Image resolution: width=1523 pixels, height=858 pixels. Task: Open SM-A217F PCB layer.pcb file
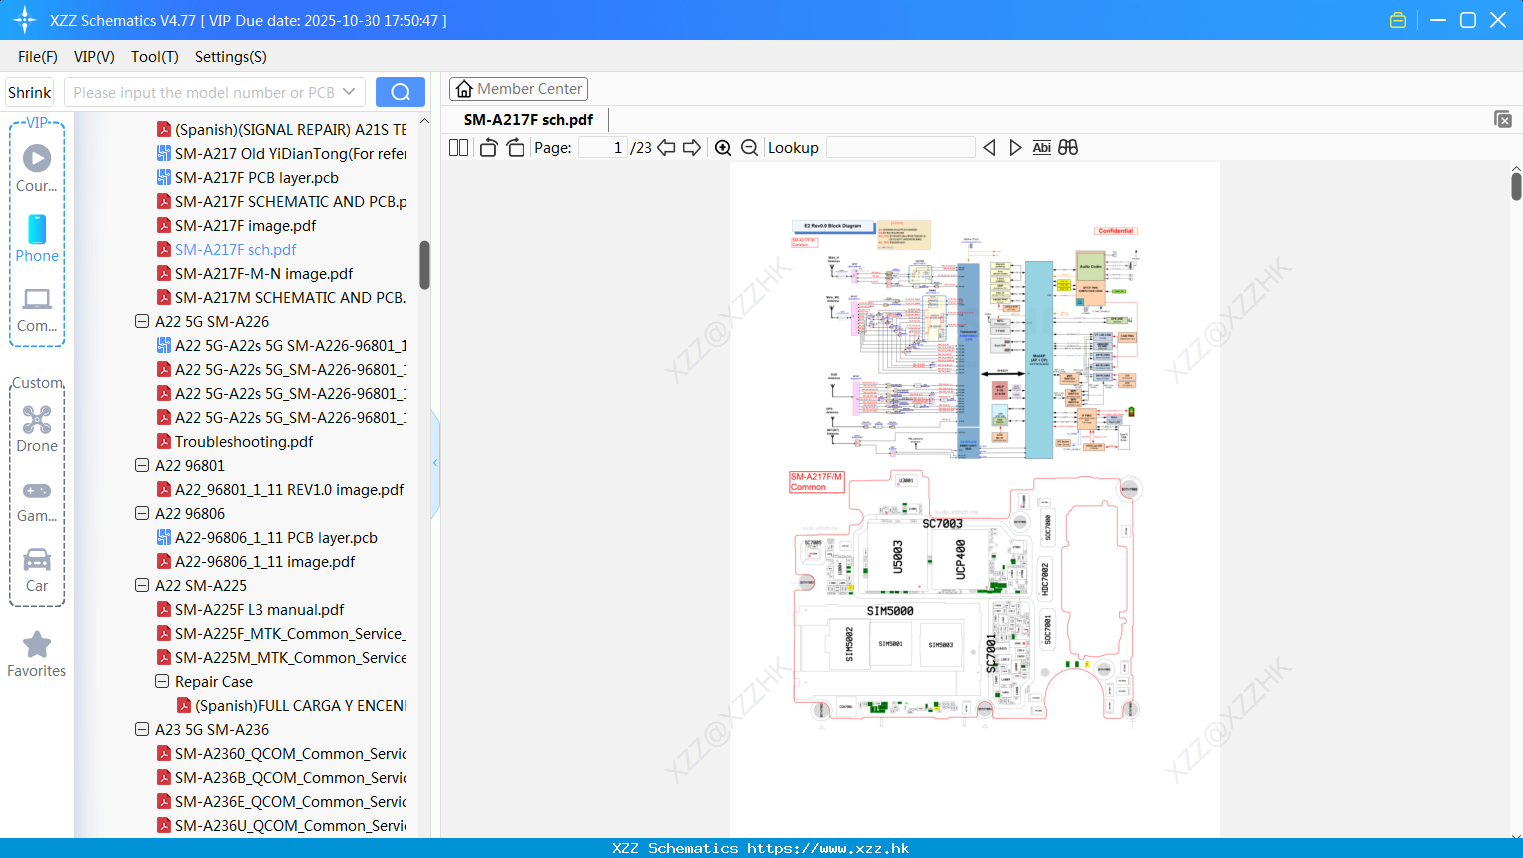click(x=257, y=177)
